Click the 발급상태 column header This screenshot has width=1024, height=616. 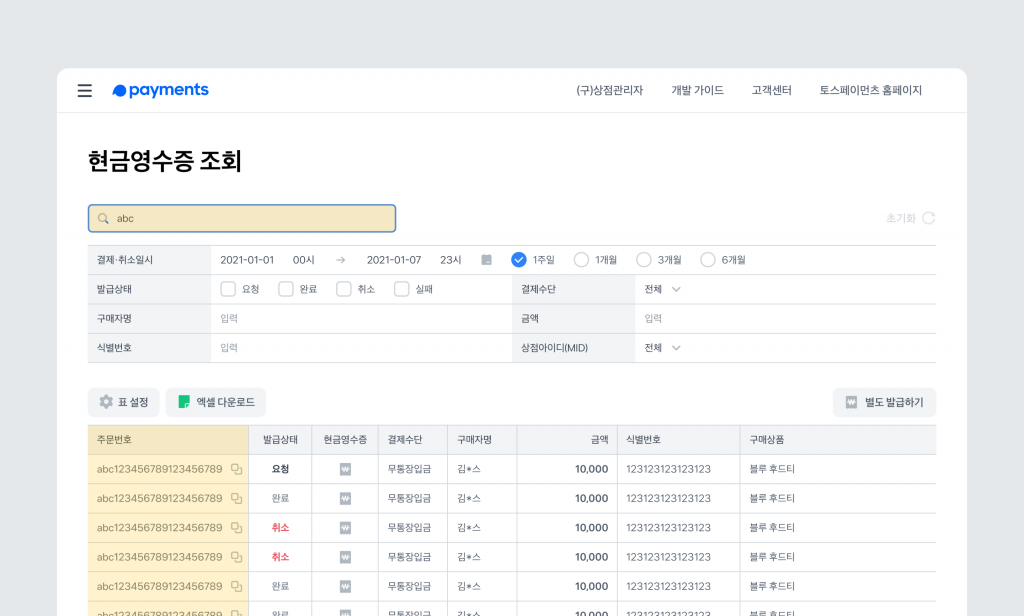(280, 440)
